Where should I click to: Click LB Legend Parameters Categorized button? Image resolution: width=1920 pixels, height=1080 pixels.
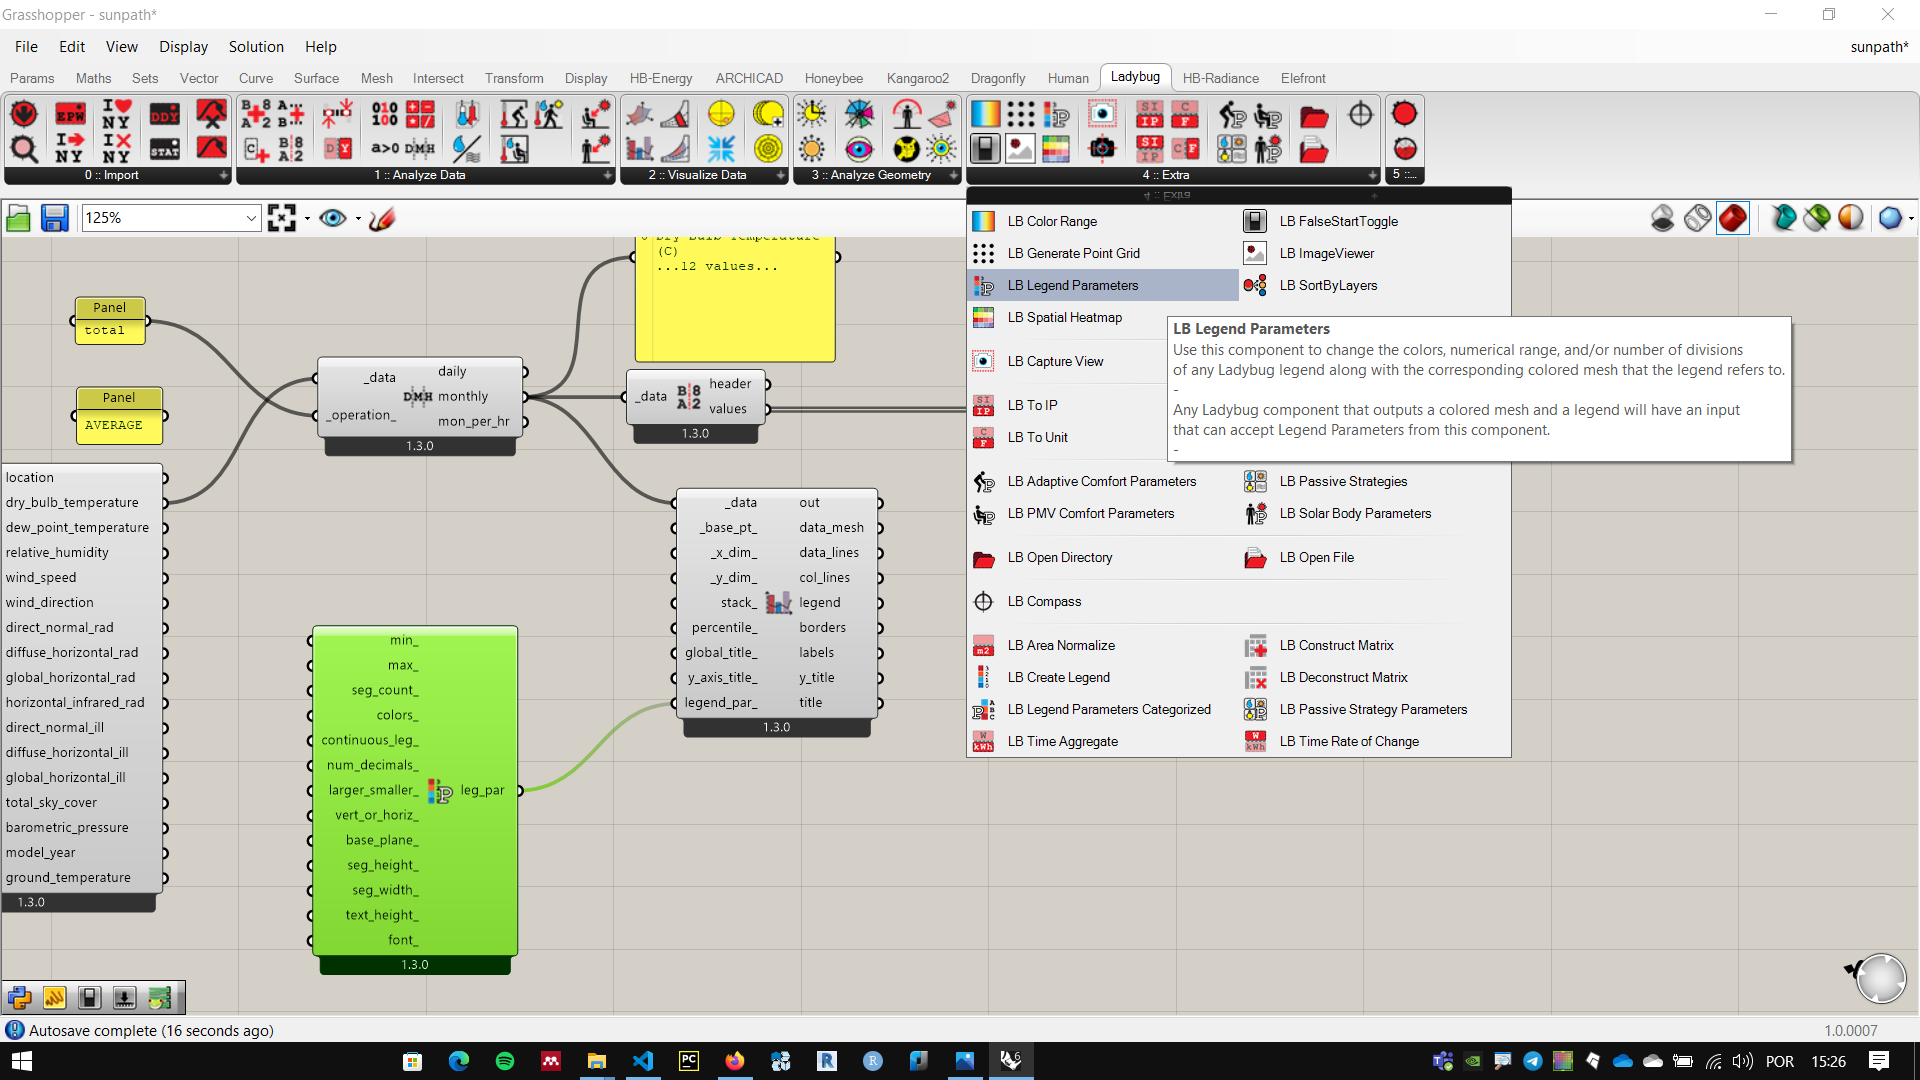click(x=1108, y=709)
